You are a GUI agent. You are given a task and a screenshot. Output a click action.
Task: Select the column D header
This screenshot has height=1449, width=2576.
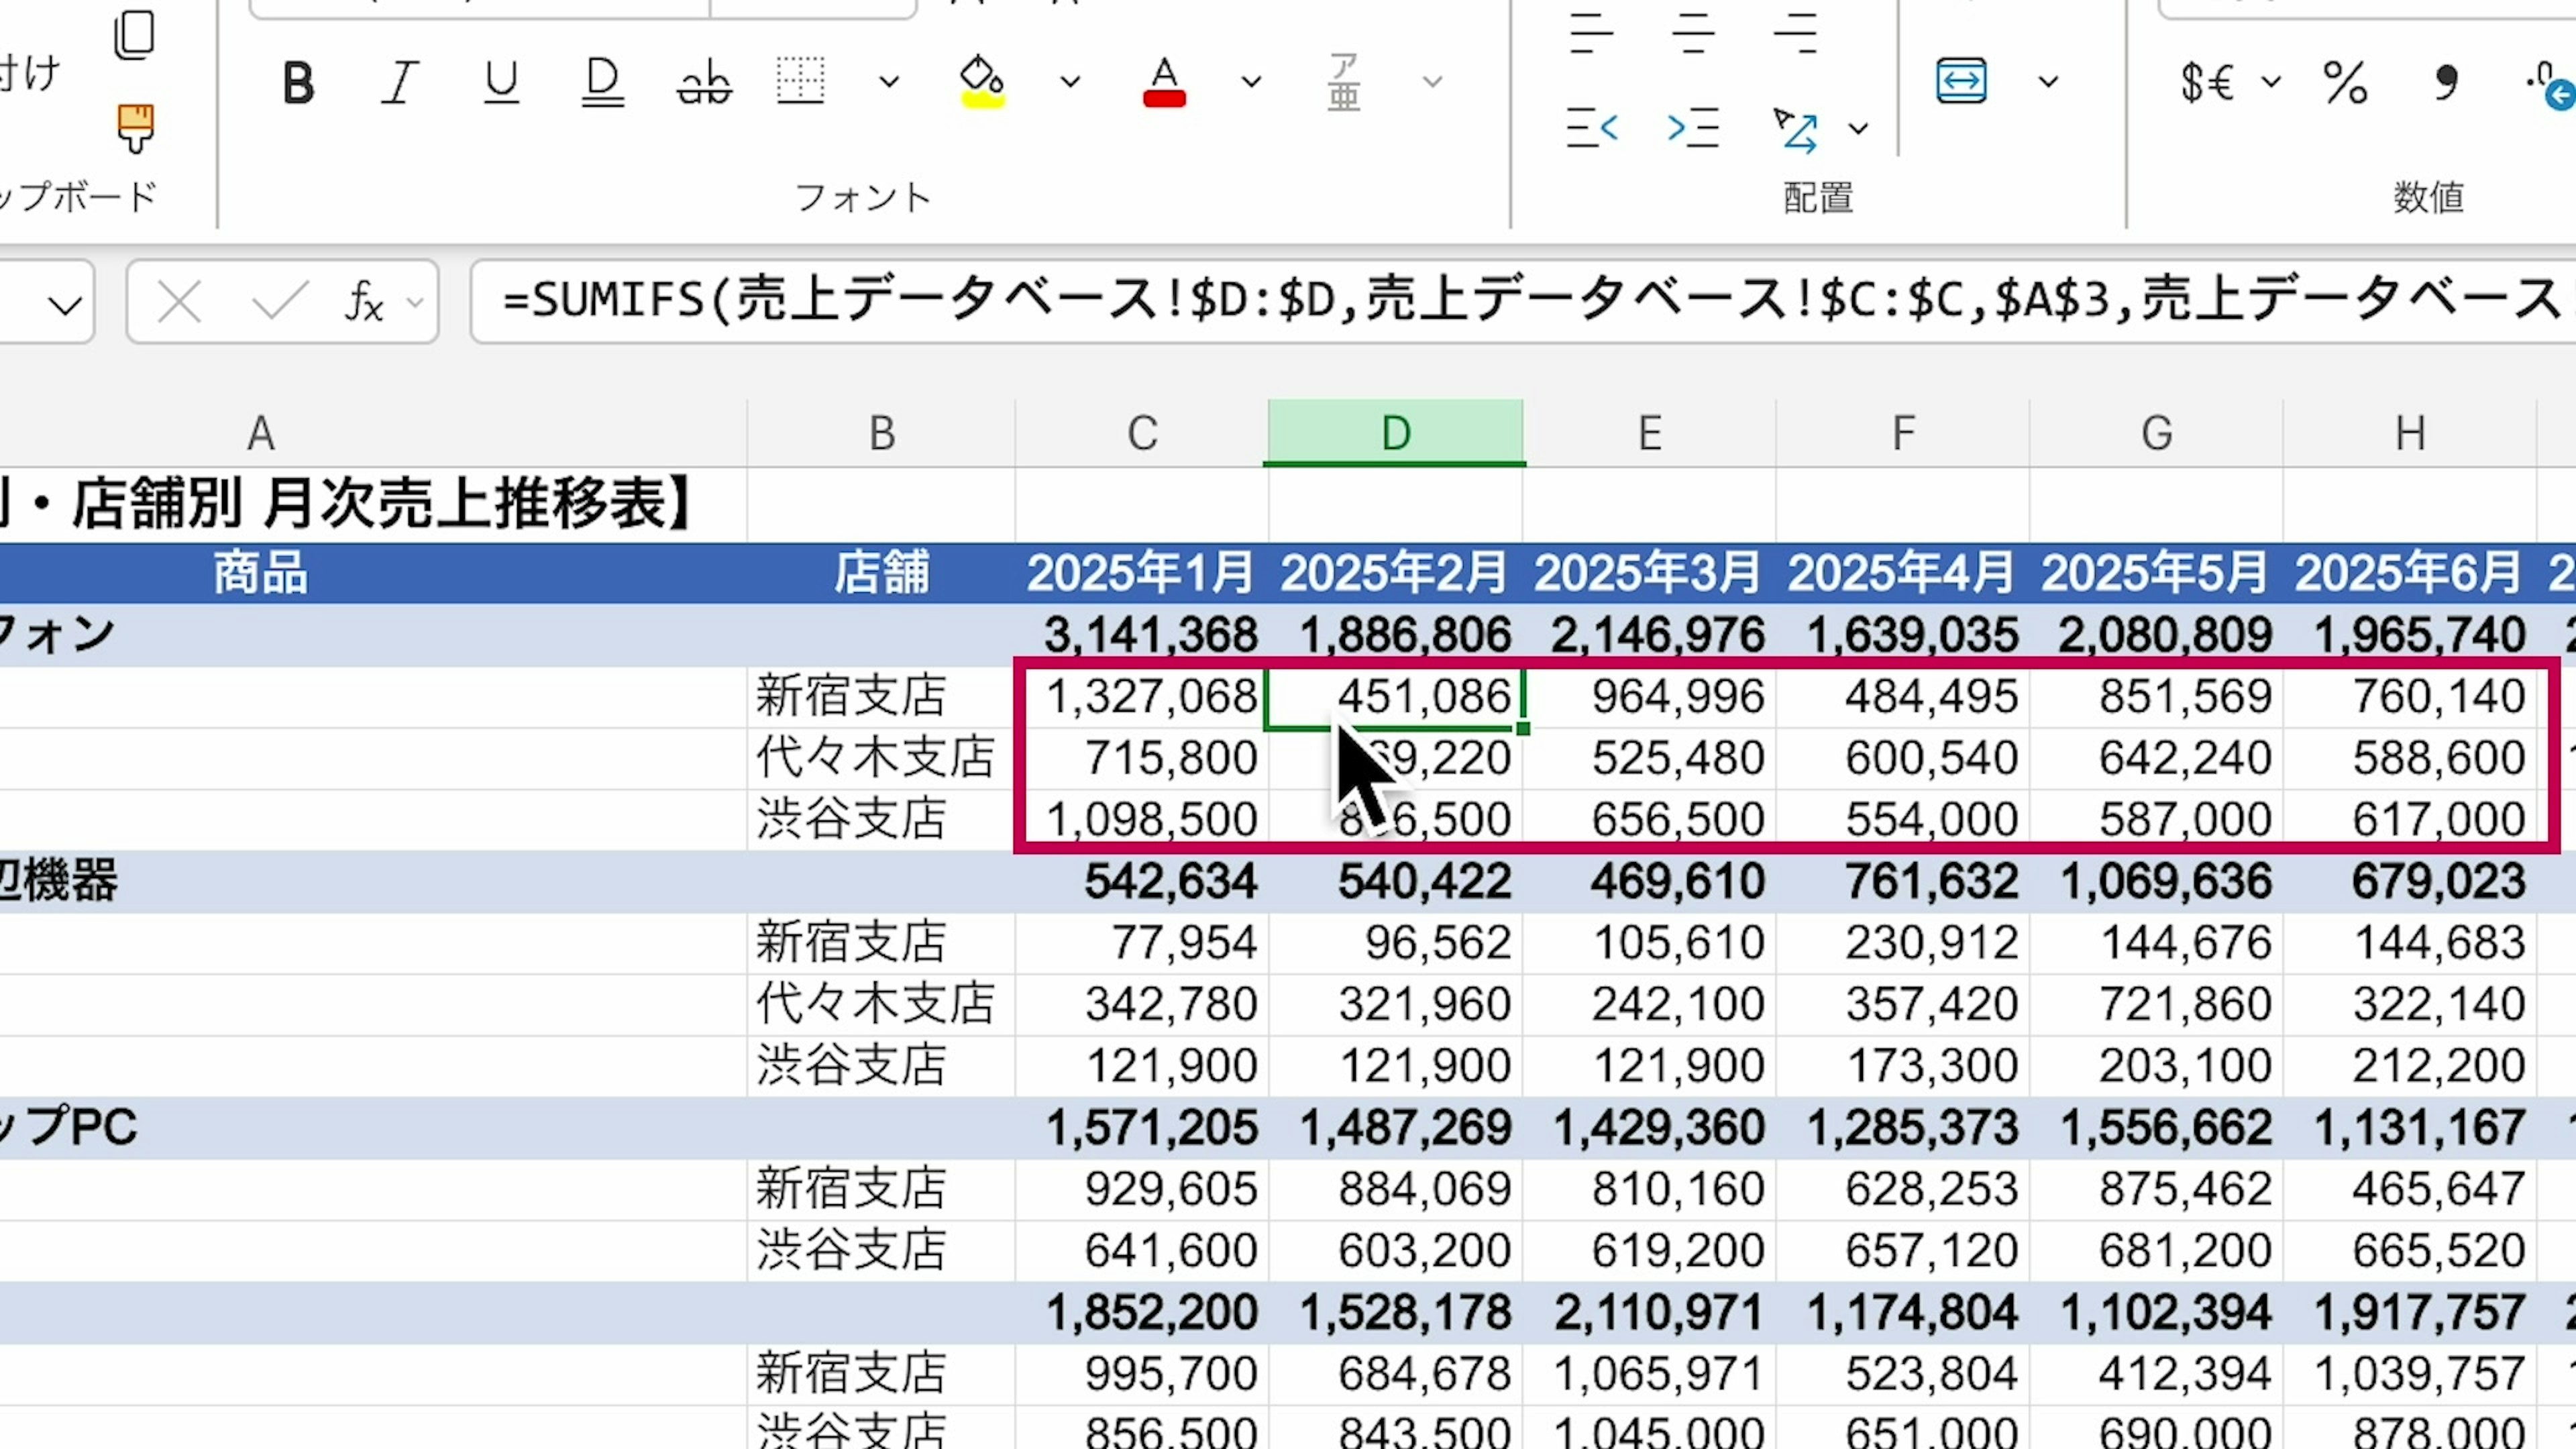click(1395, 433)
